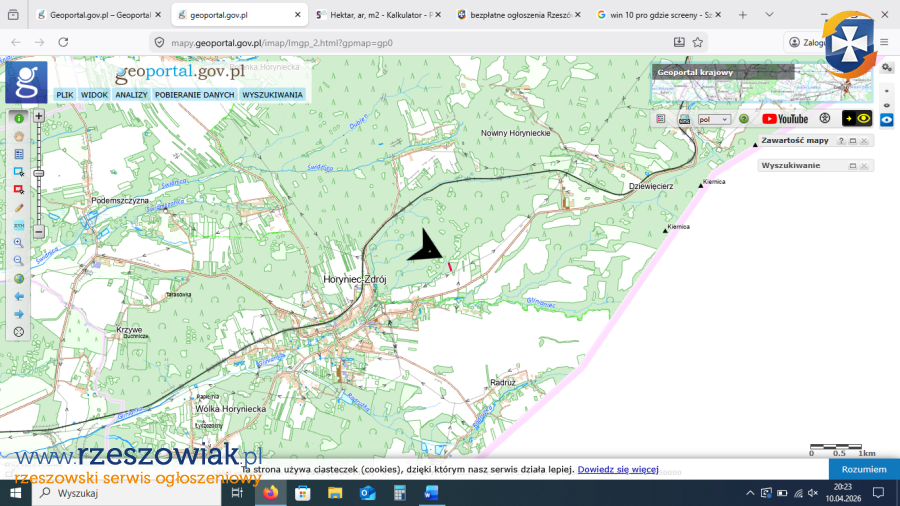Open the YouTube channel icon
This screenshot has width=900, height=506.
tap(785, 118)
